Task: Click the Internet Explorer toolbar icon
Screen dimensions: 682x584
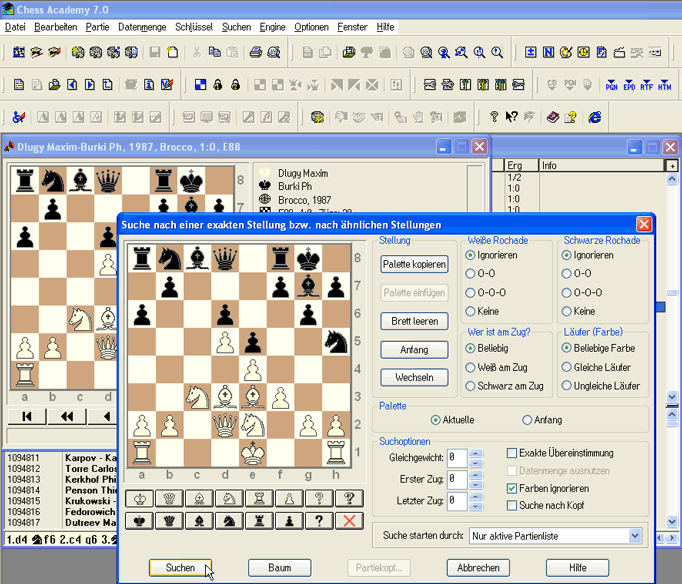Action: (x=594, y=118)
